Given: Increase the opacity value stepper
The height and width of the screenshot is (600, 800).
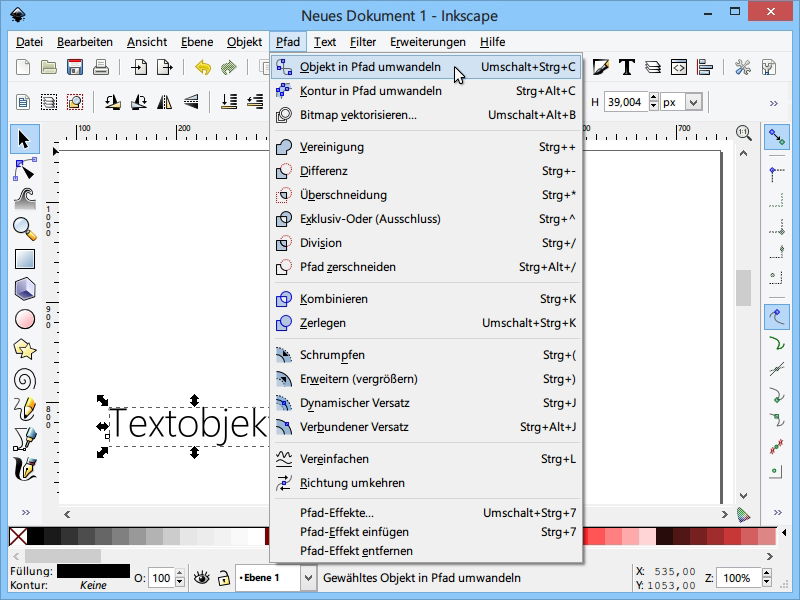Looking at the screenshot, I should [x=179, y=573].
